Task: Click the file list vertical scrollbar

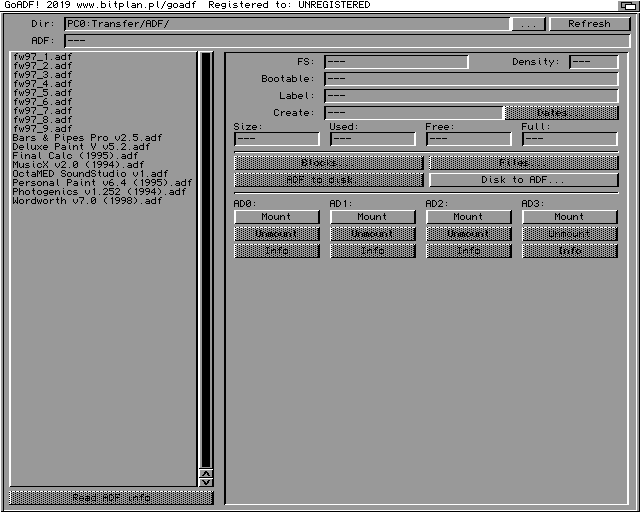Action: pyautogui.click(x=206, y=260)
